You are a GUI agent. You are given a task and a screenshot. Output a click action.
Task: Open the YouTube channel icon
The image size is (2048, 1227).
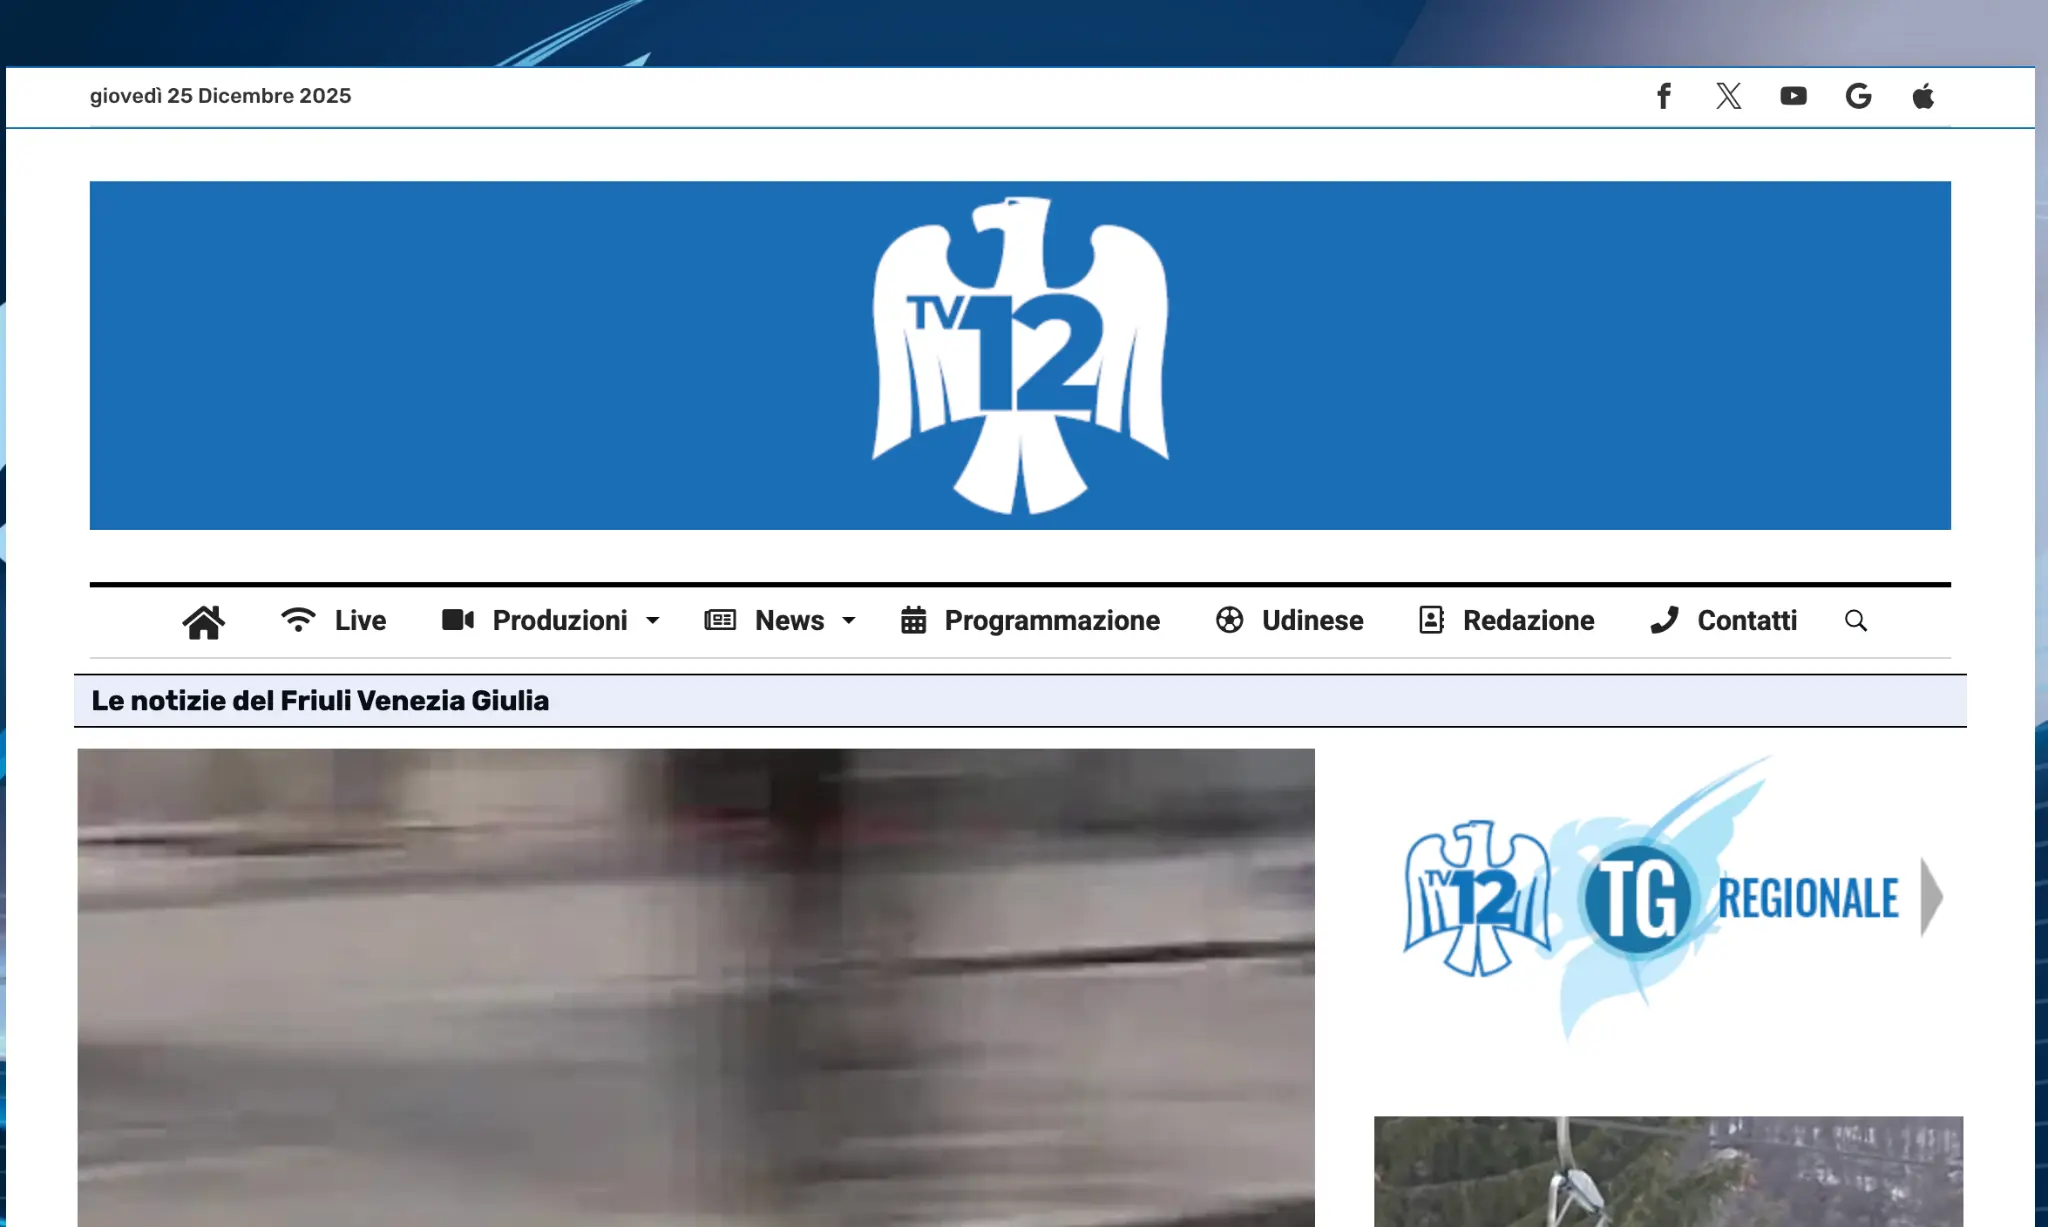[1793, 96]
